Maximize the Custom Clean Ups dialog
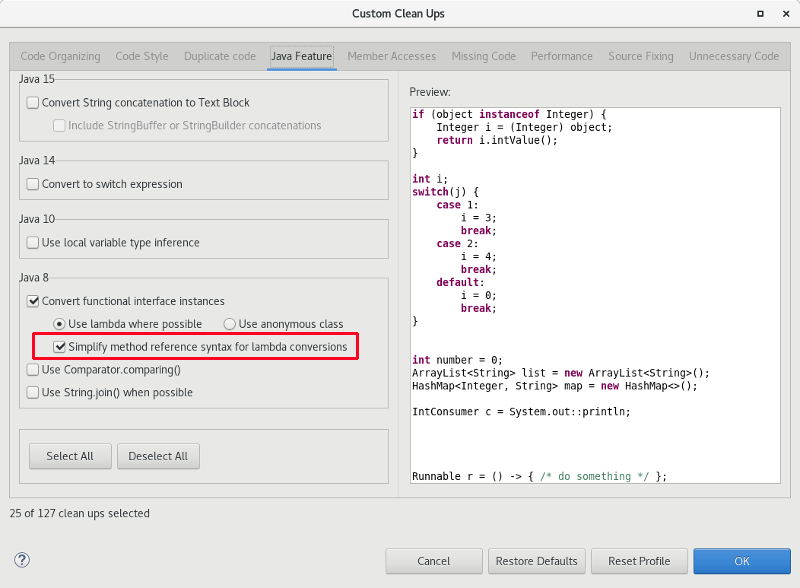 point(760,14)
